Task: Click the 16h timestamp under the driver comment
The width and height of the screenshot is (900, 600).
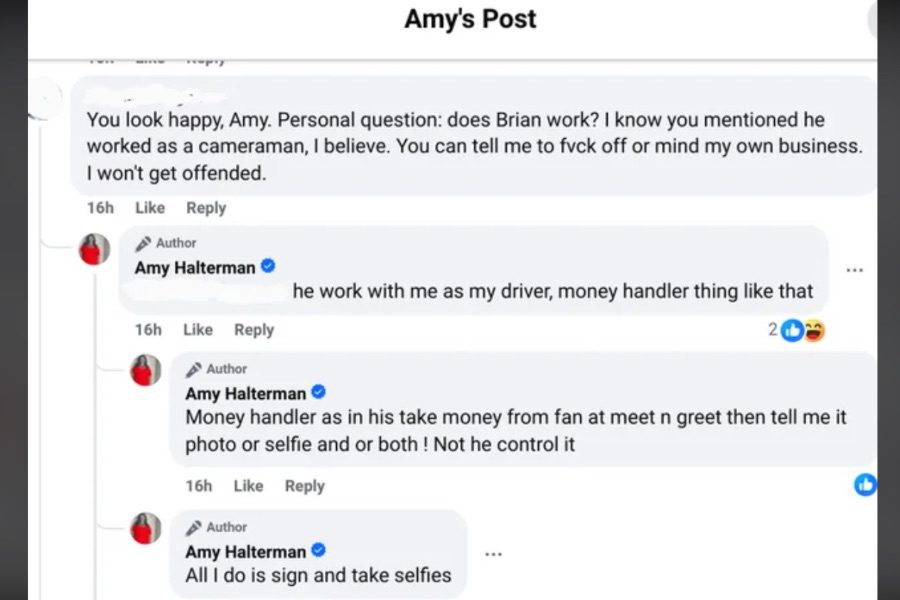Action: (x=148, y=330)
